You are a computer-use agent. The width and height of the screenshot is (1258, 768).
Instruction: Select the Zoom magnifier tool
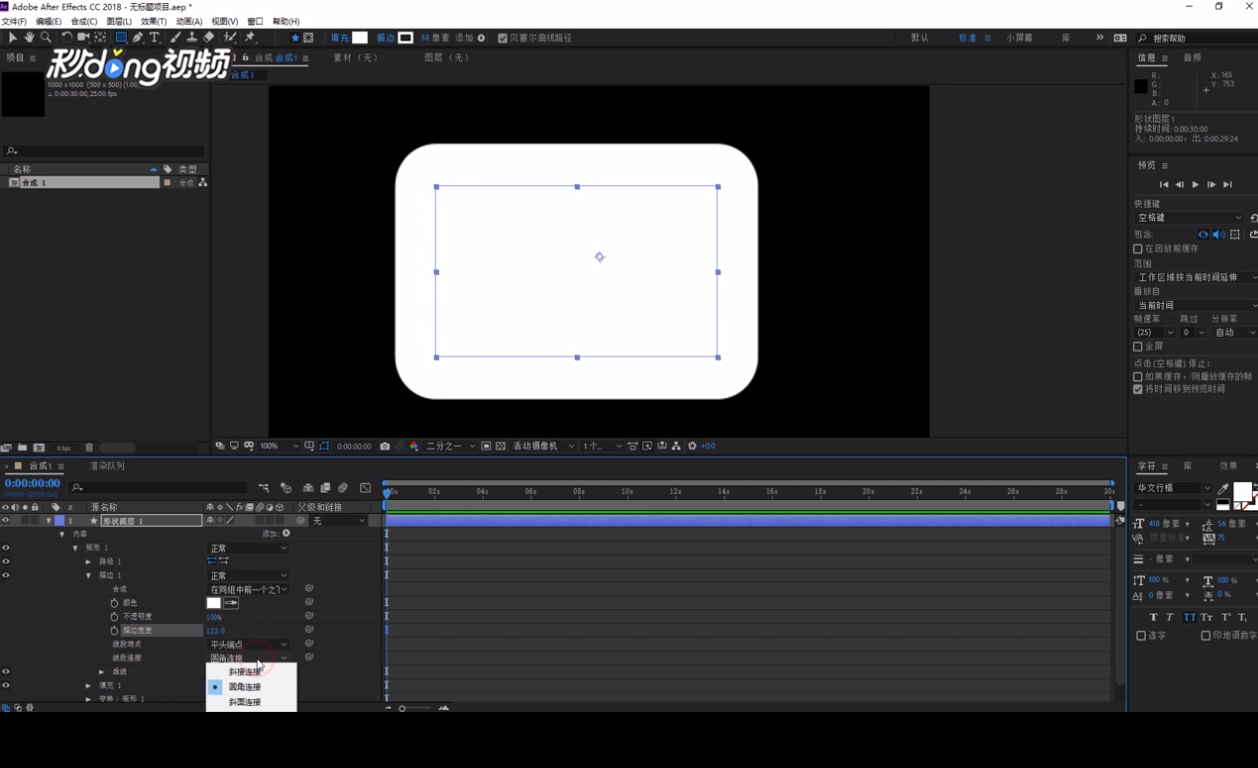point(46,38)
